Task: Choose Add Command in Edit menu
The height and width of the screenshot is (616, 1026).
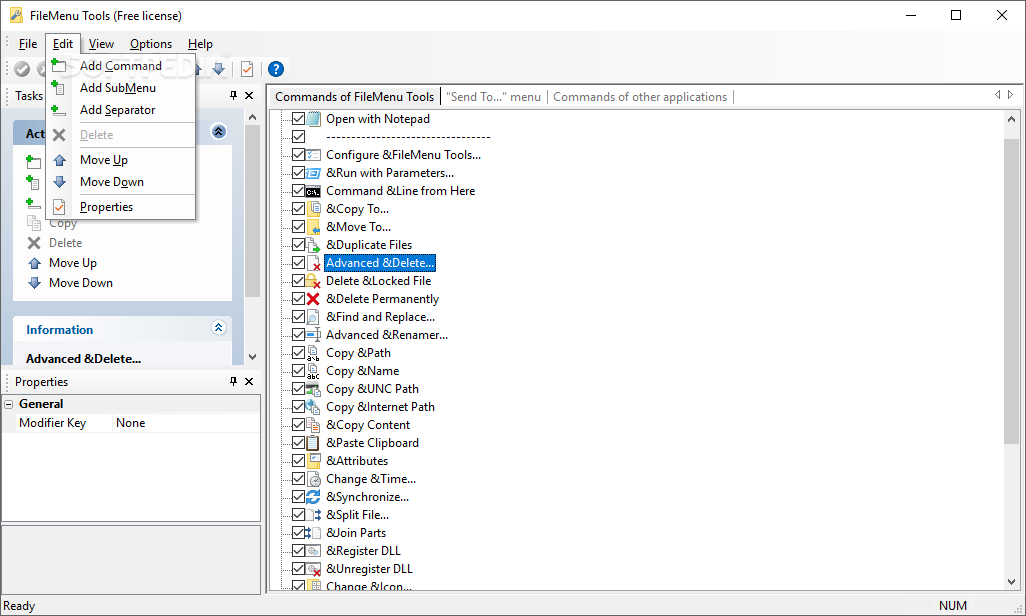Action: click(120, 65)
